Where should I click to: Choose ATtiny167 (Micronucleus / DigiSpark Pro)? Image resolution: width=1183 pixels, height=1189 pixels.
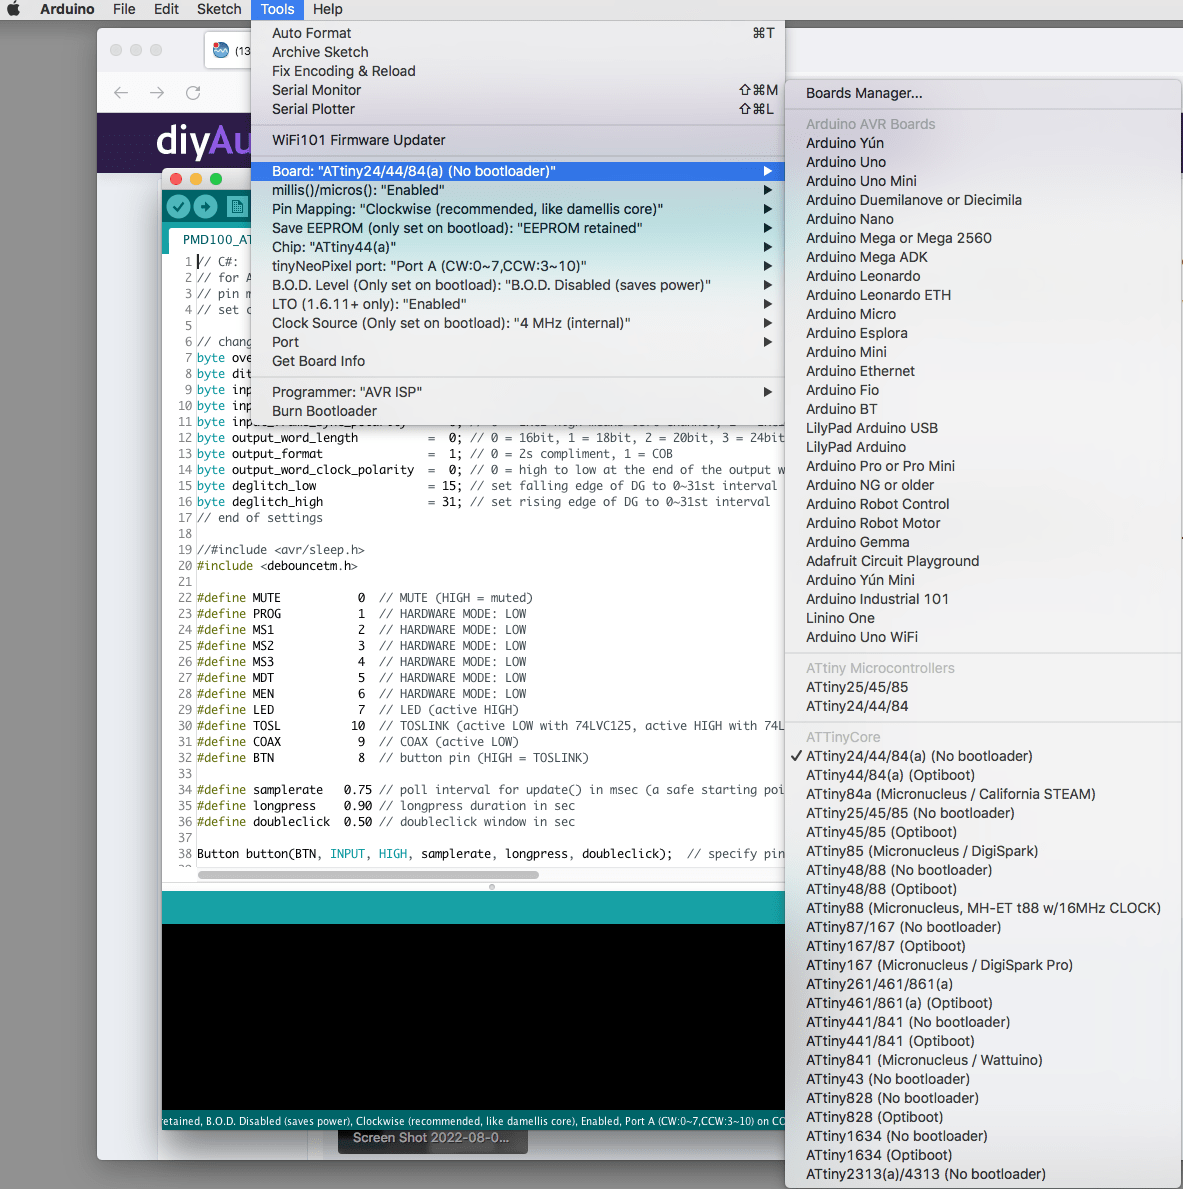[984, 965]
